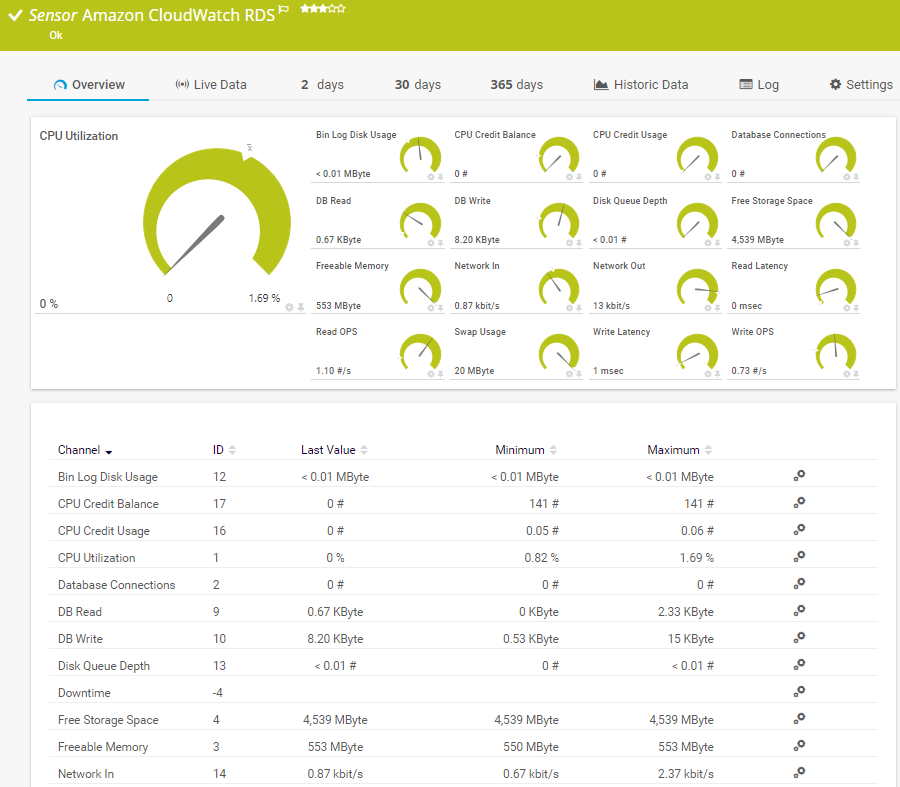The image size is (900, 787).
Task: Sort table by Channel column
Action: (x=85, y=450)
